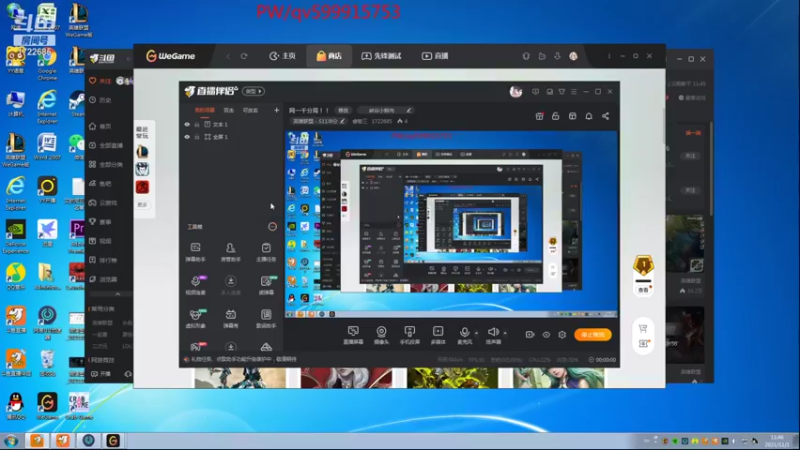Screen dimensions: 800x450
Task: Click the padlock icon beside the bell
Action: pos(556,116)
